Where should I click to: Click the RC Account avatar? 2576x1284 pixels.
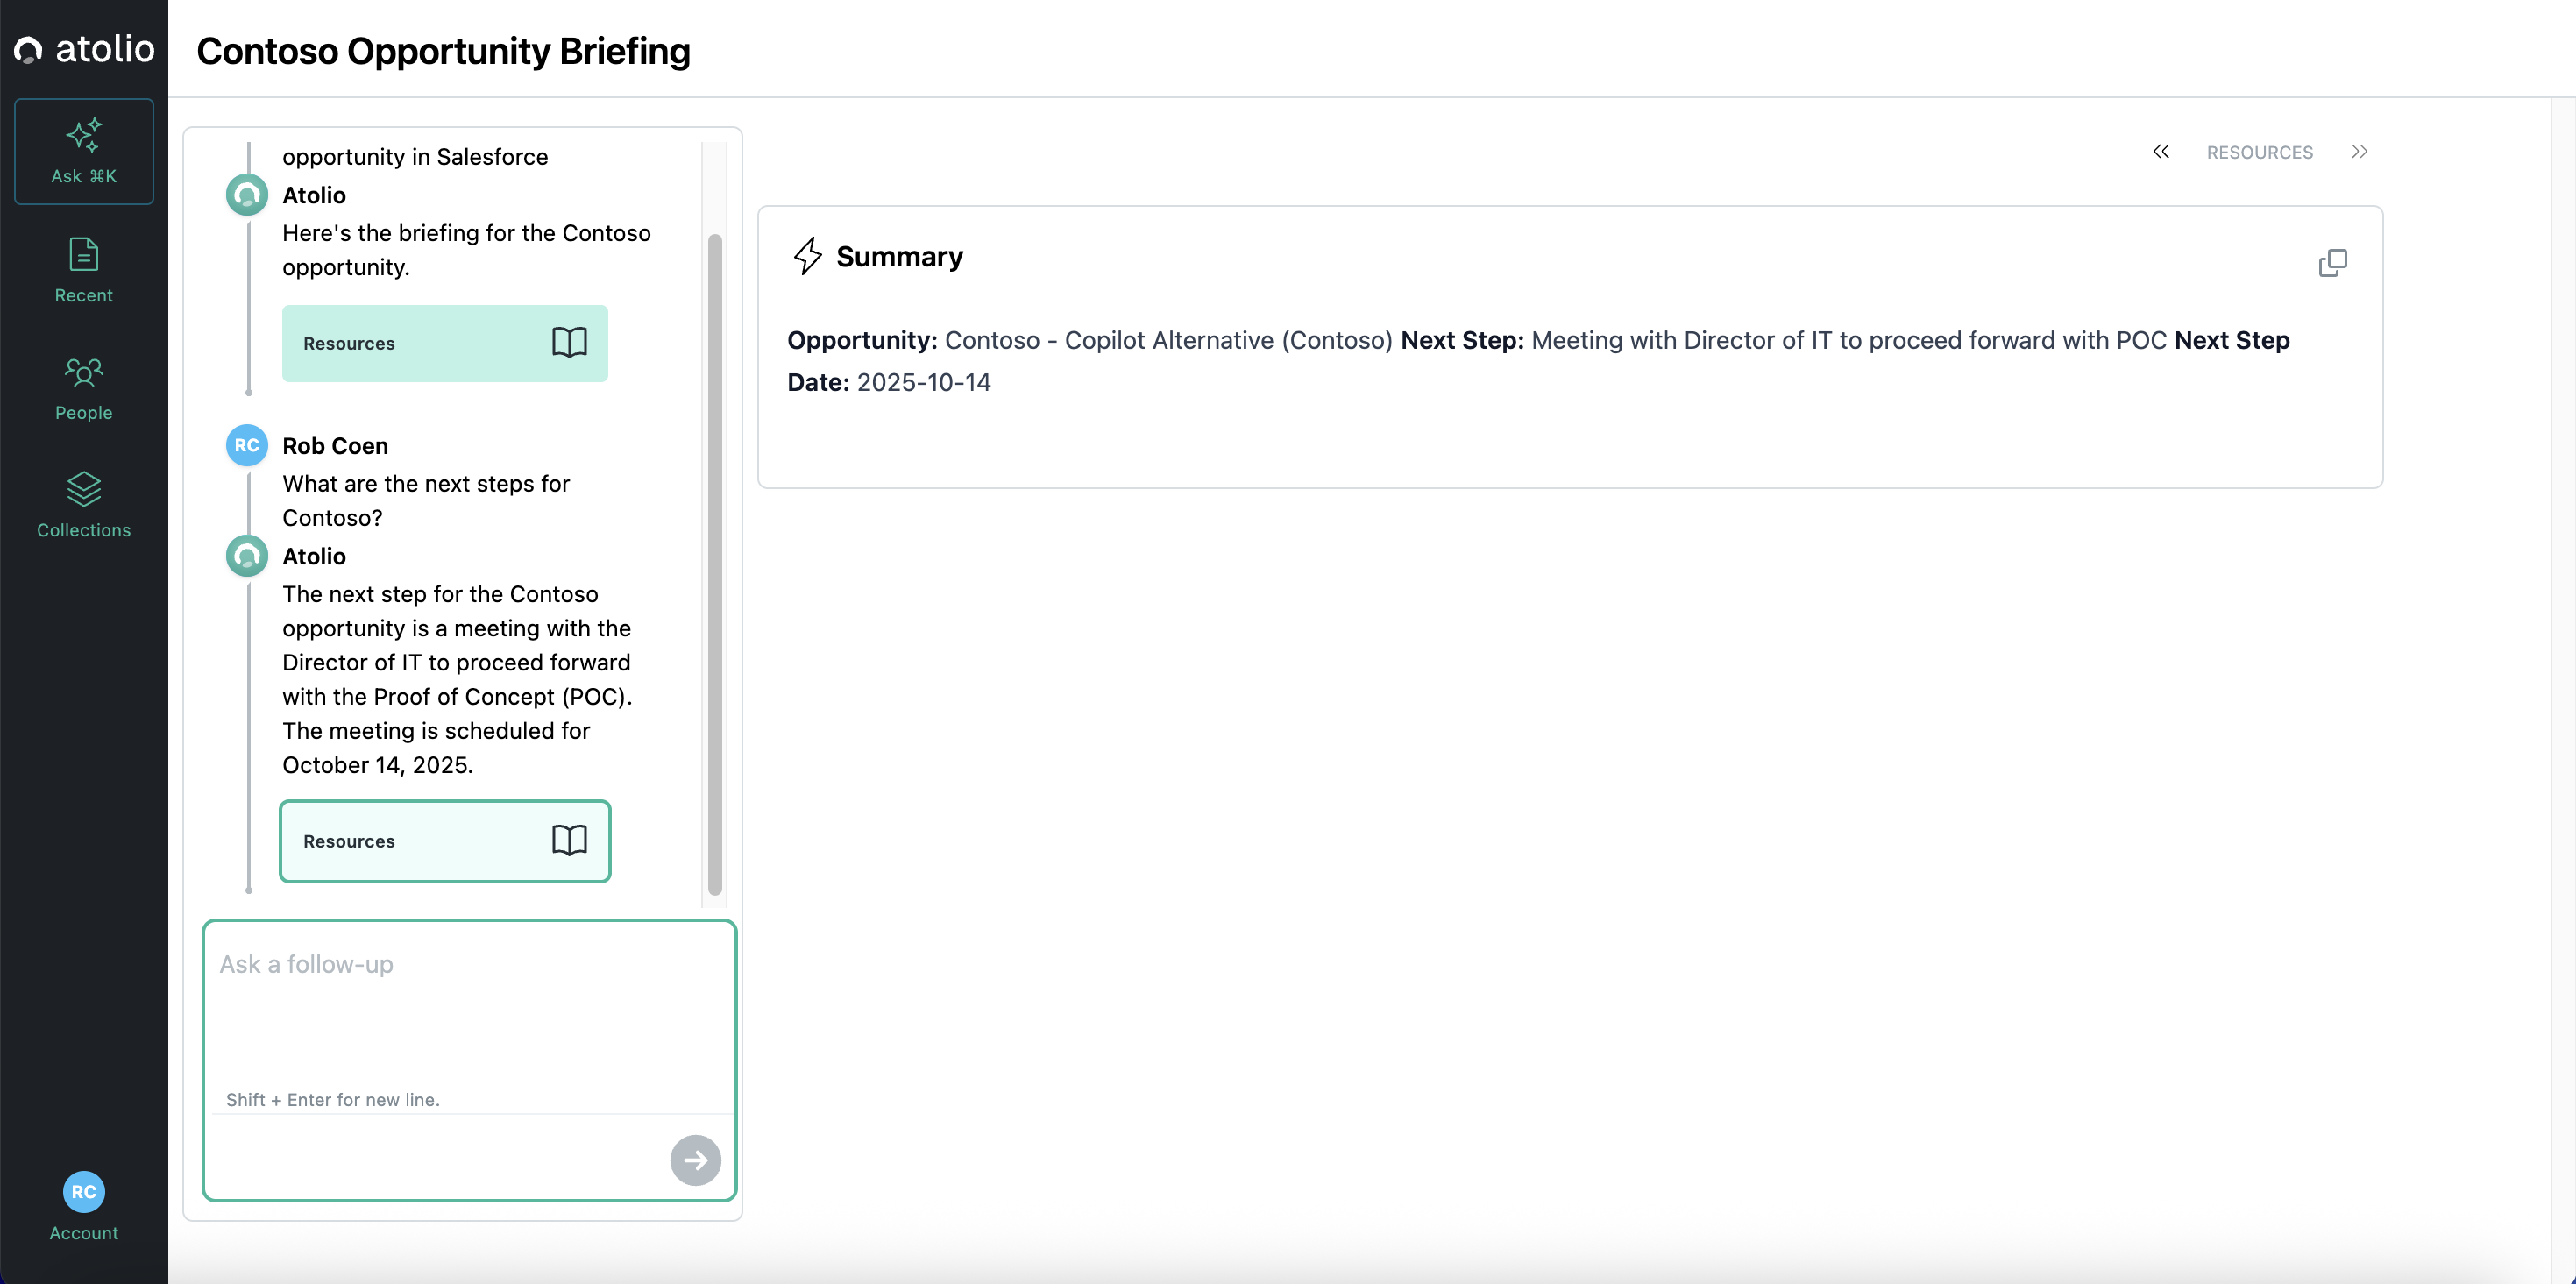(x=84, y=1191)
